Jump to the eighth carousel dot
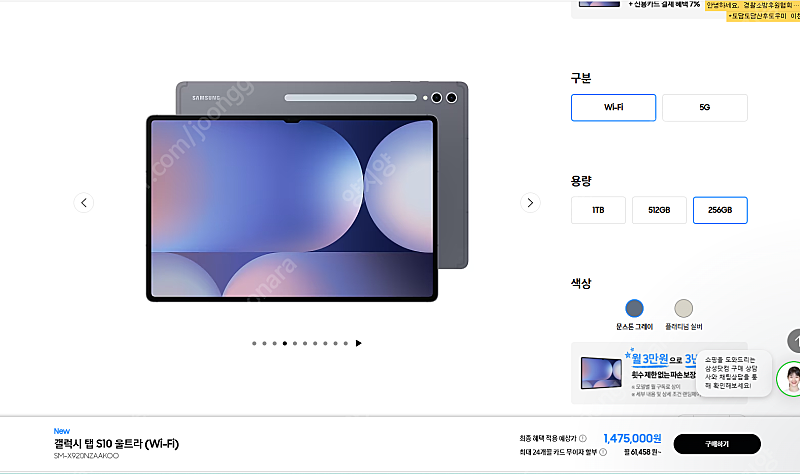Screen dimensions: 800x474 326,343
